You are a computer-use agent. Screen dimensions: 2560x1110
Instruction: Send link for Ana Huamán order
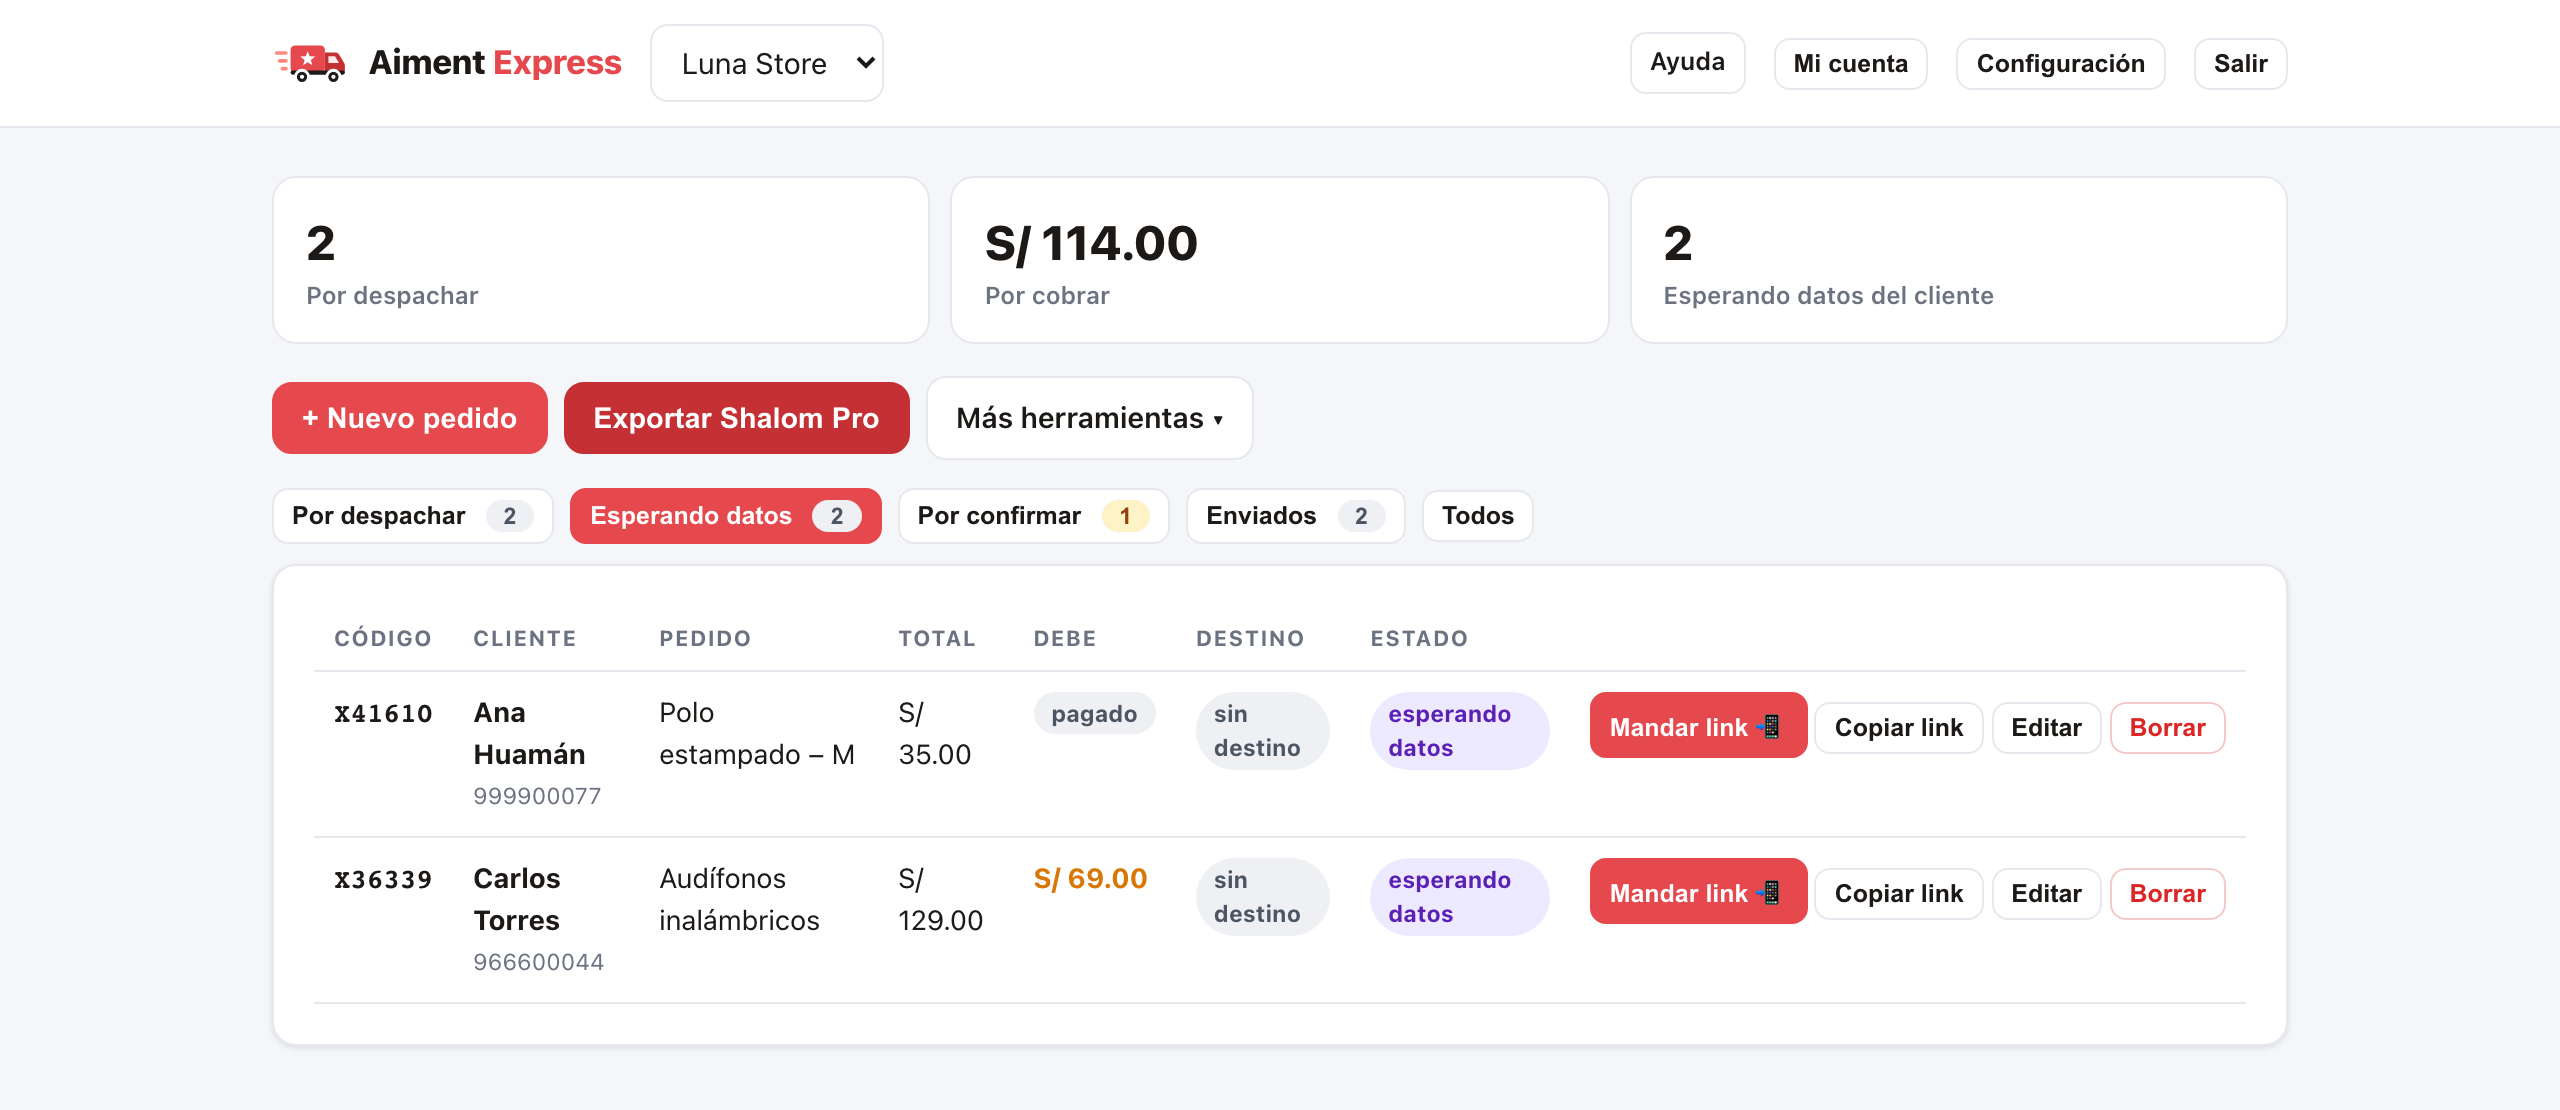[x=1698, y=725]
